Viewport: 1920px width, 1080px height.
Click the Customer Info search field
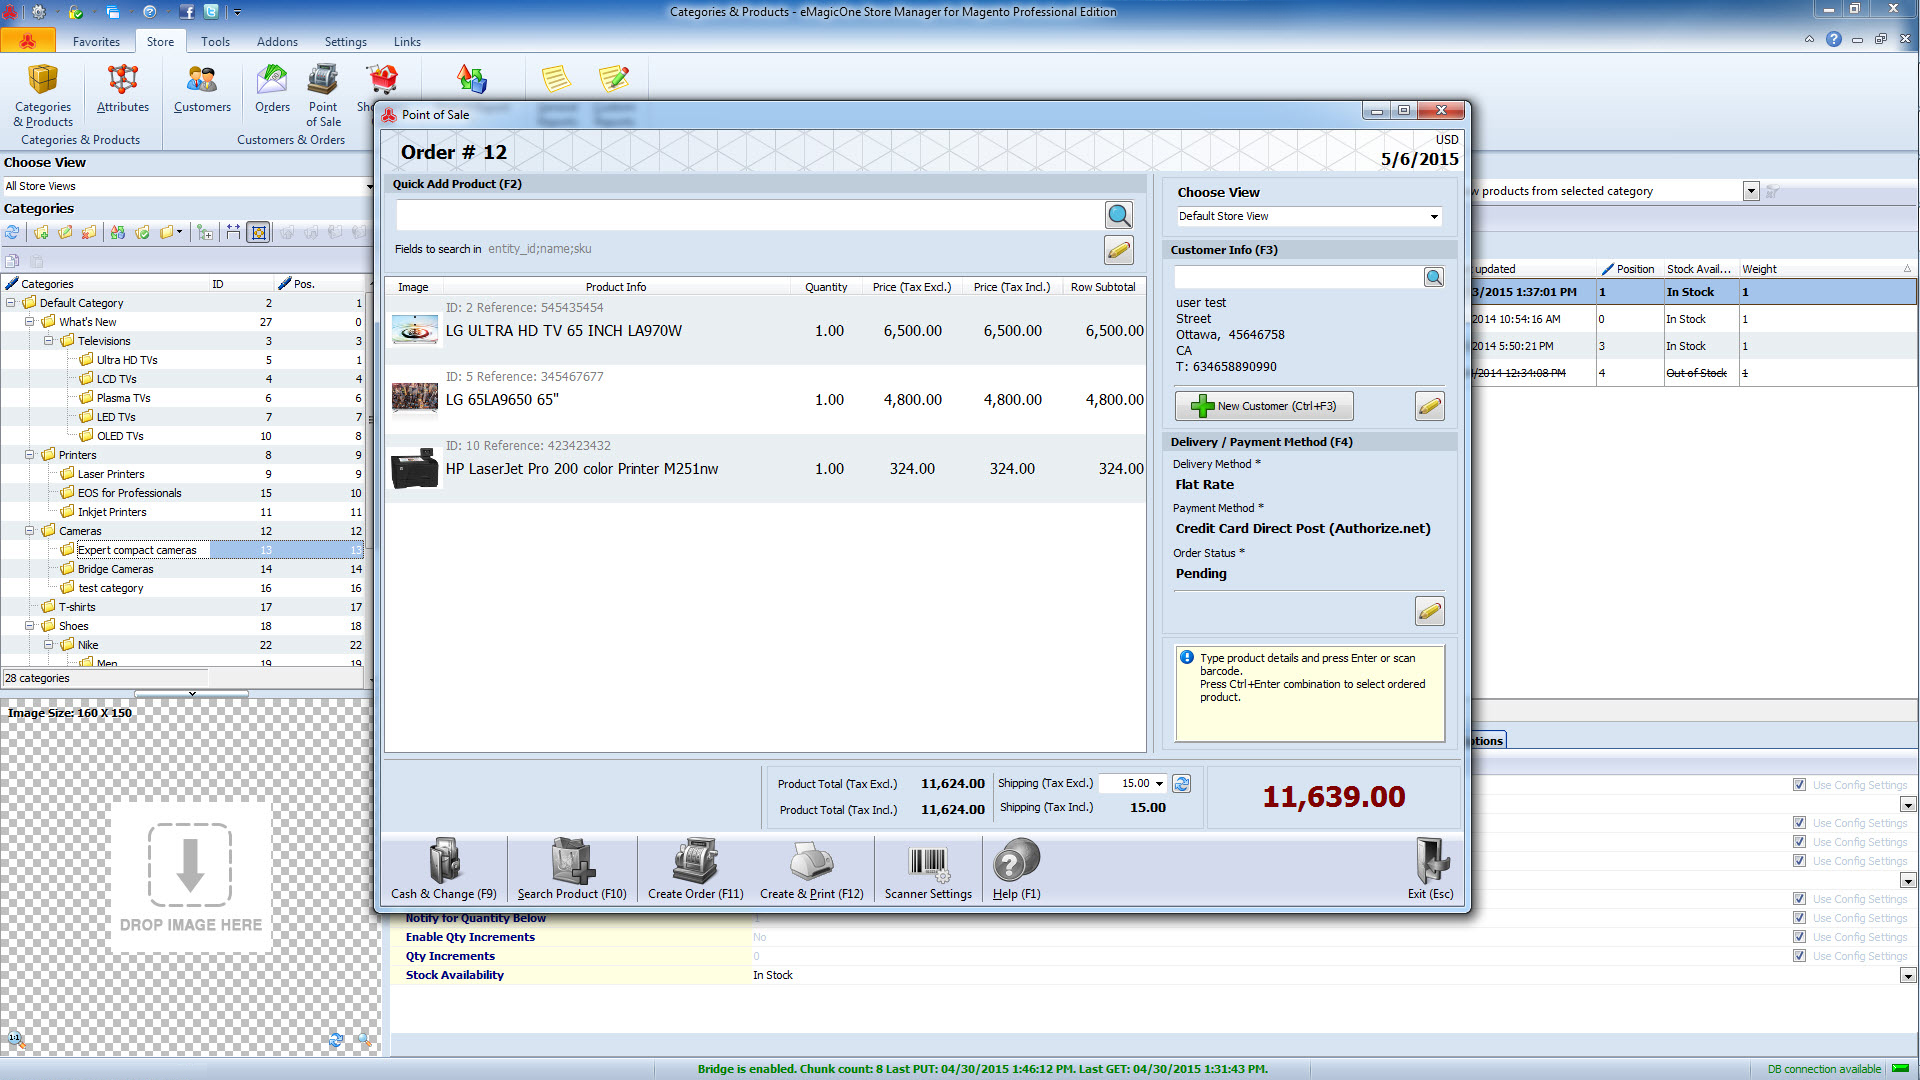pos(1298,277)
